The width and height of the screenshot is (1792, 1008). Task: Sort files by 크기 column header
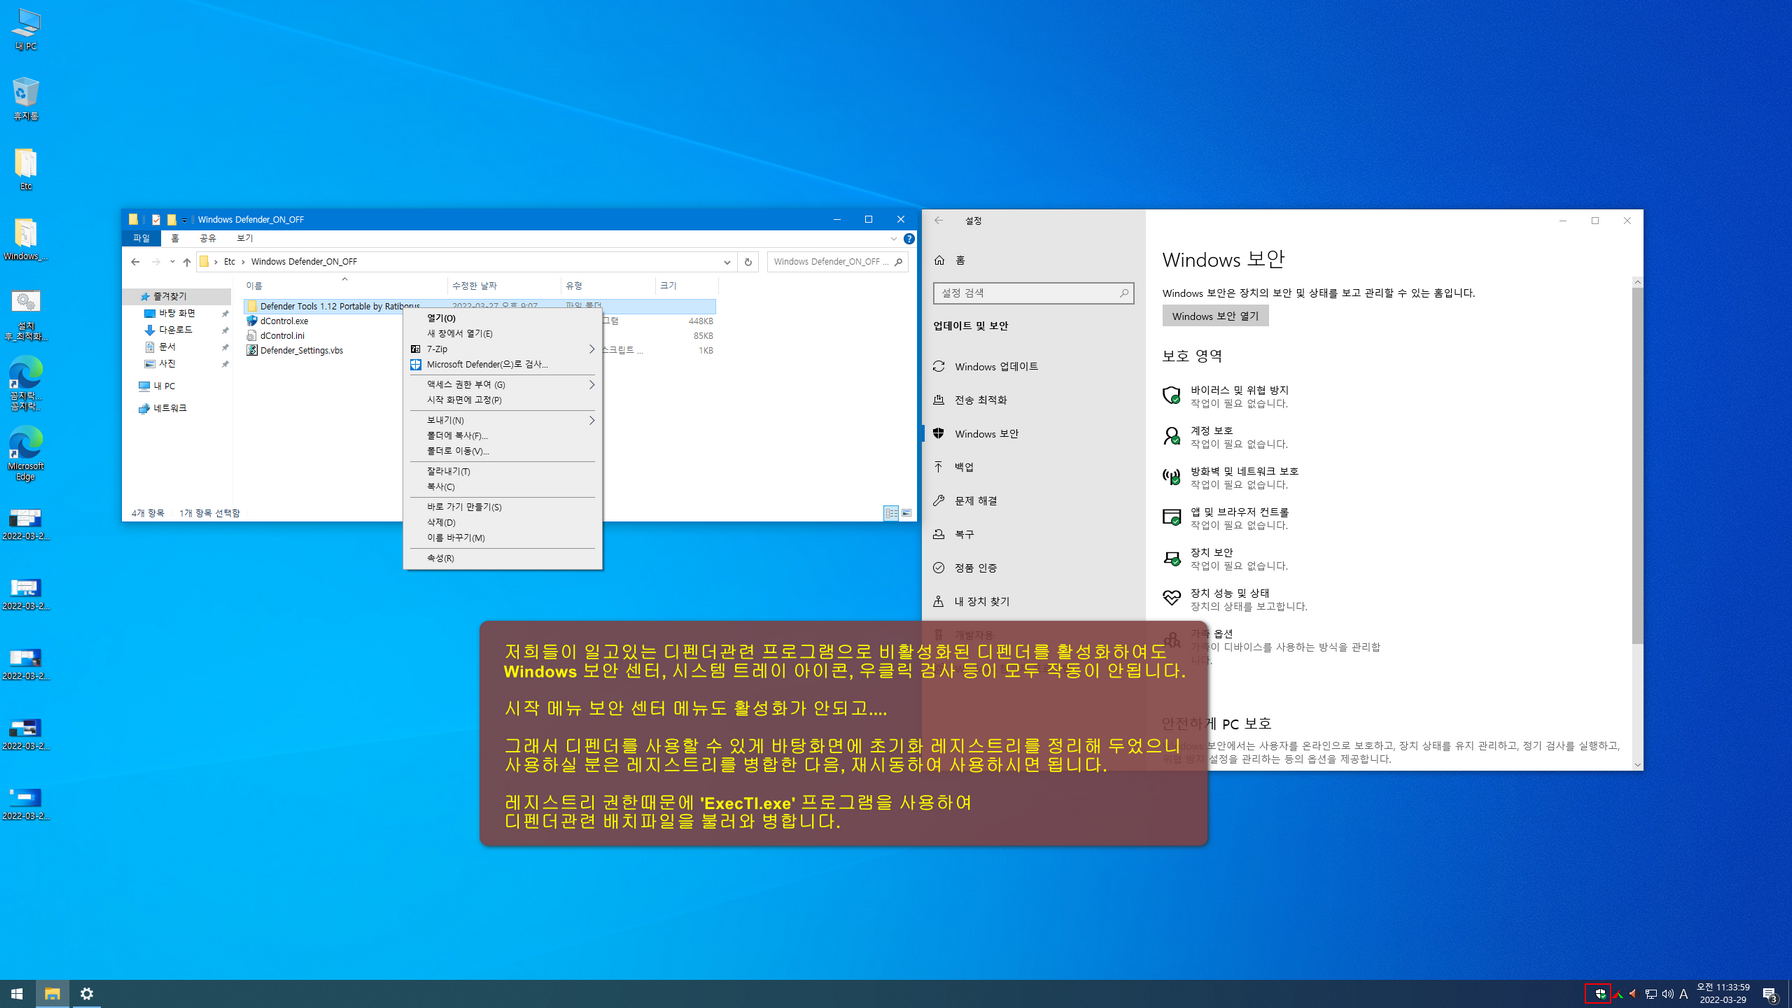click(x=686, y=286)
